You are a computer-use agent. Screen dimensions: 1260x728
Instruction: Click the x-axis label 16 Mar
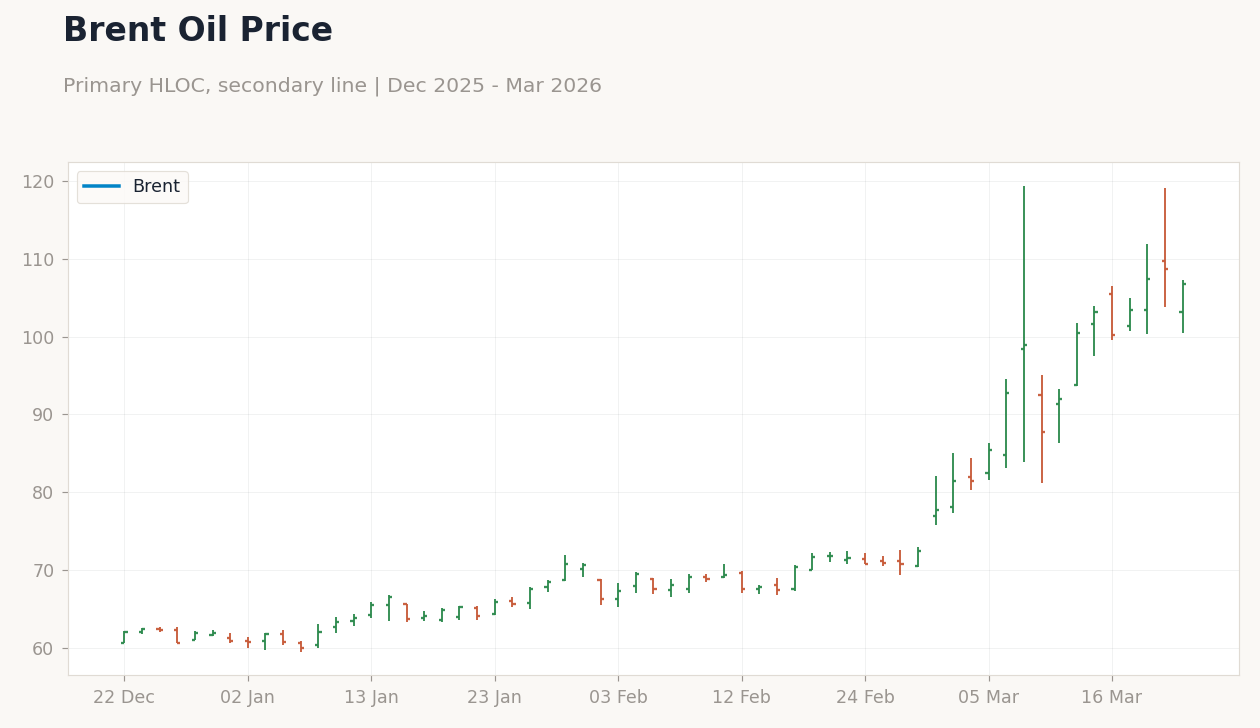click(1111, 698)
